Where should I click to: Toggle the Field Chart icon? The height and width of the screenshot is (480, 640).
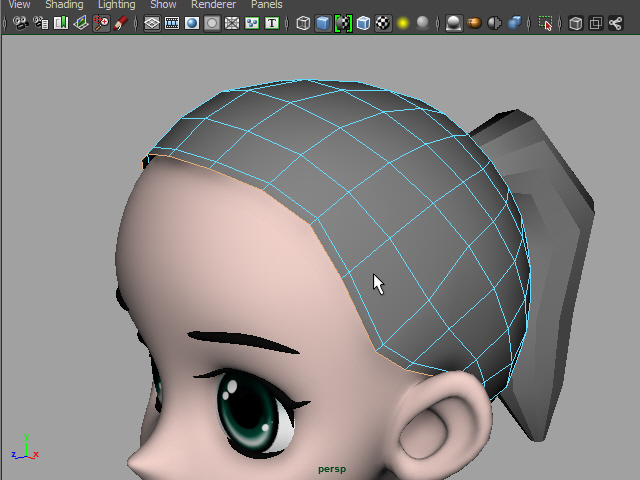point(232,23)
